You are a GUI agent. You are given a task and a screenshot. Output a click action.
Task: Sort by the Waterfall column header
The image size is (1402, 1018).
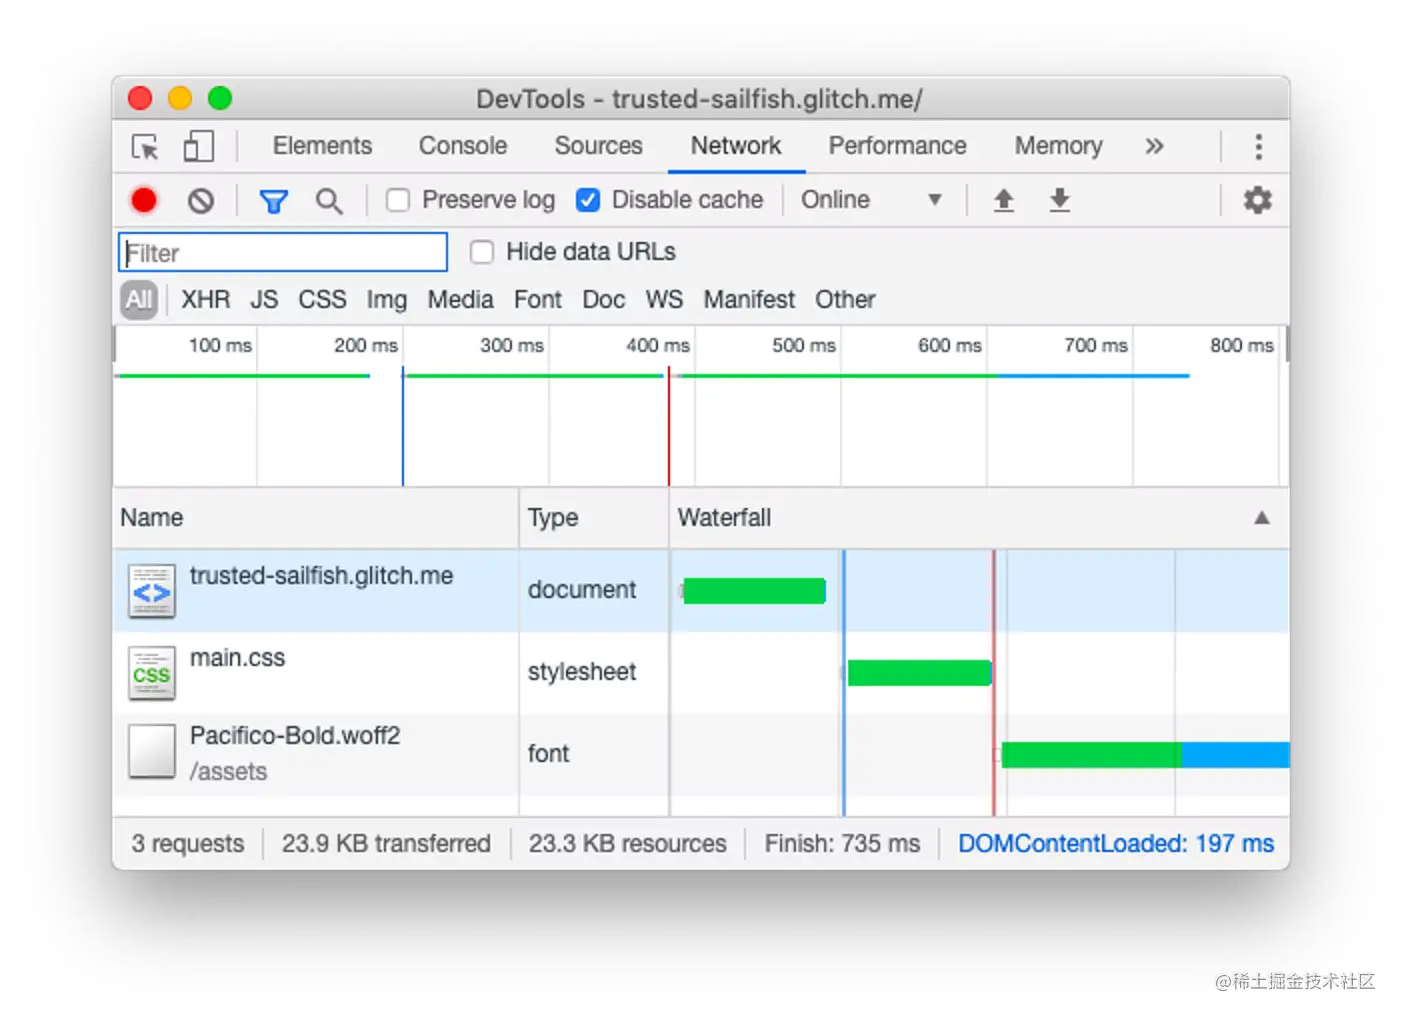(x=979, y=518)
